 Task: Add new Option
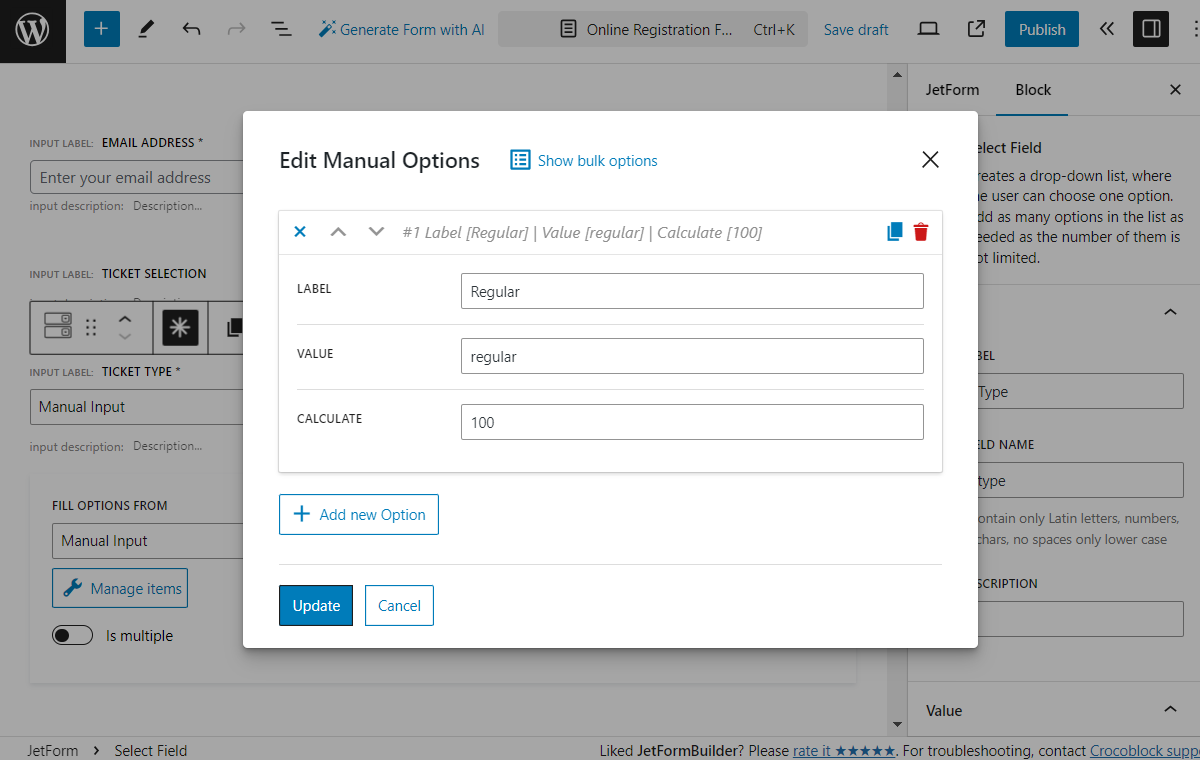[x=359, y=514]
